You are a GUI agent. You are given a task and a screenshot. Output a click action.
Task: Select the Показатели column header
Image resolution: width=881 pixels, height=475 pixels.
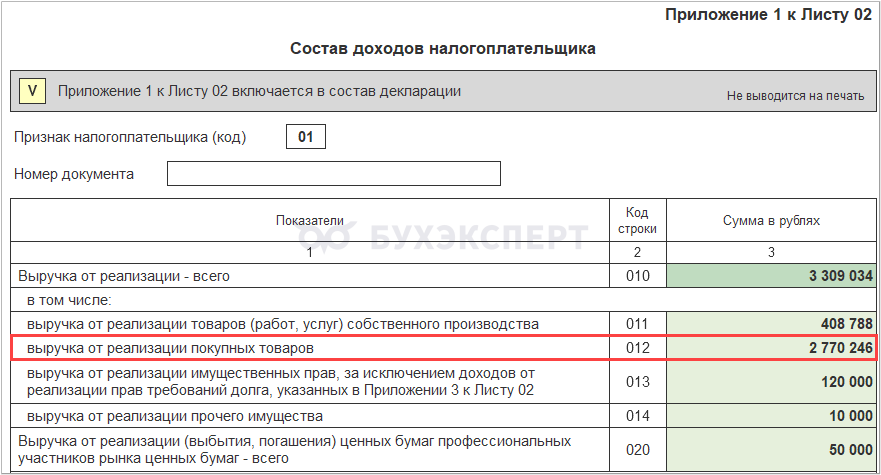310,220
